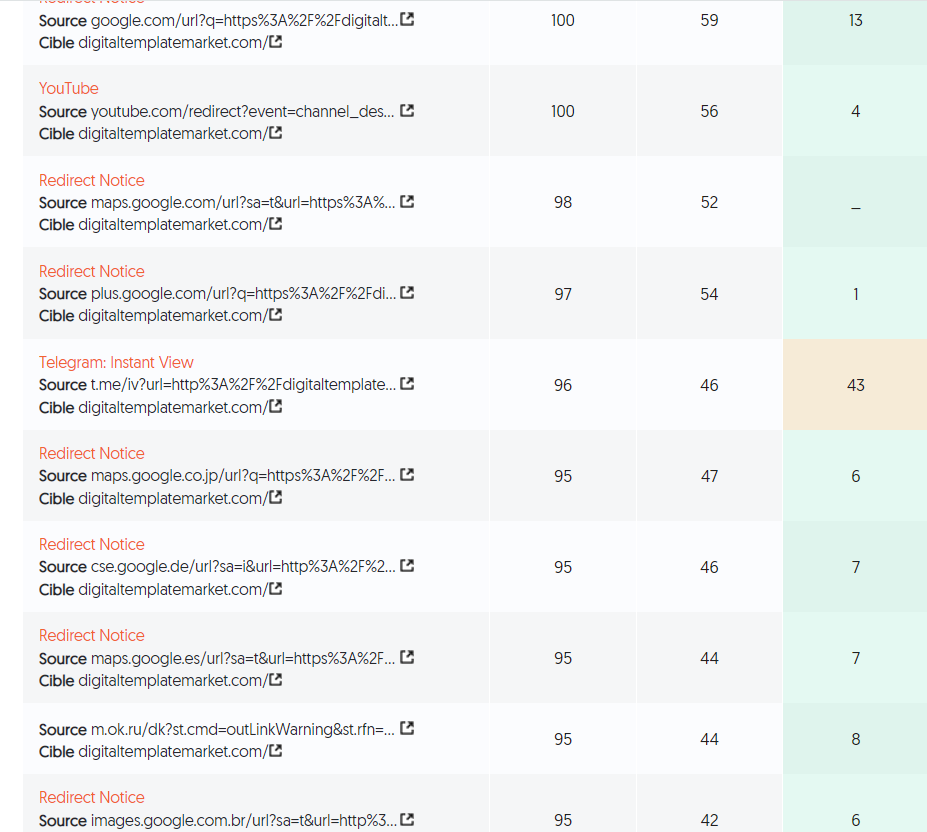Click the m.ok.ru source URL text
Viewport: 927px width, 832px height.
(242, 729)
